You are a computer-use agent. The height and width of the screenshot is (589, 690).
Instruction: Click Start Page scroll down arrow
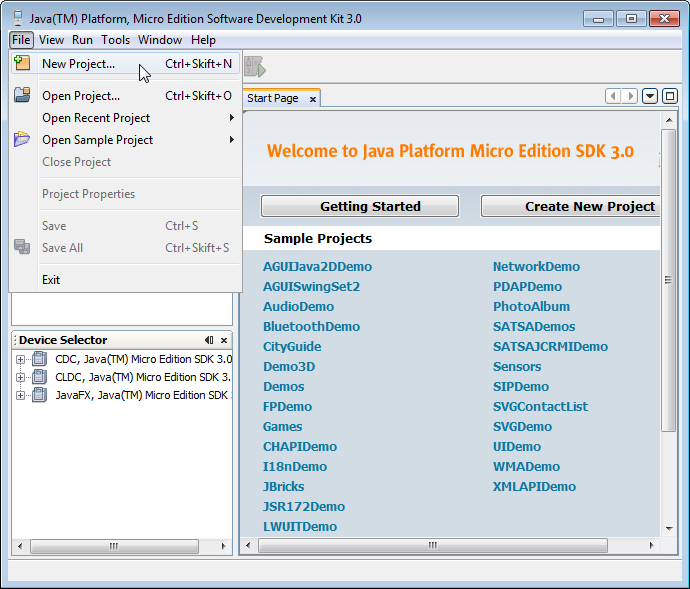pyautogui.click(x=669, y=528)
